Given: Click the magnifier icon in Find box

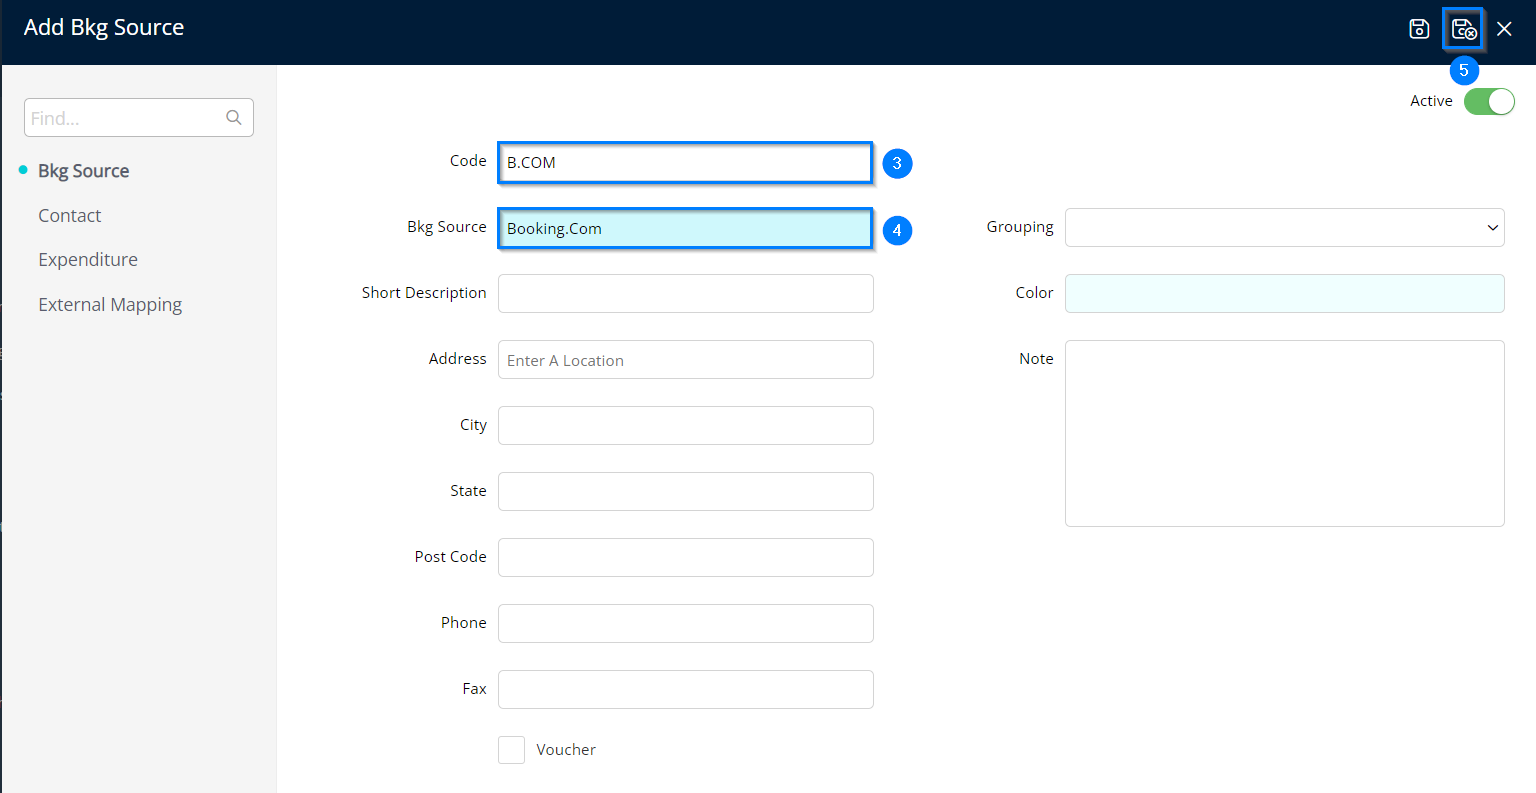Looking at the screenshot, I should [234, 118].
